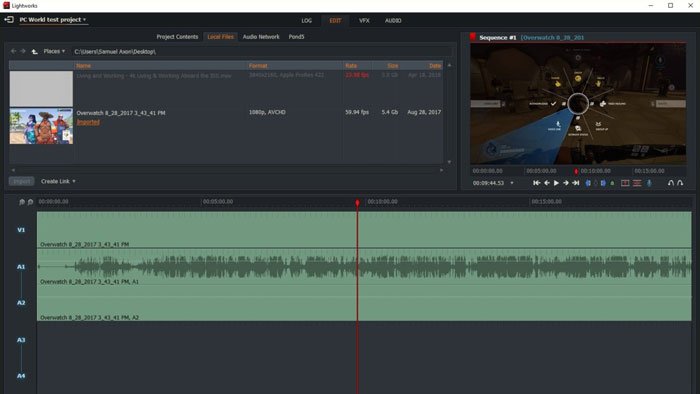
Task: Click the viewer scrub bar red marker
Action: coord(576,171)
